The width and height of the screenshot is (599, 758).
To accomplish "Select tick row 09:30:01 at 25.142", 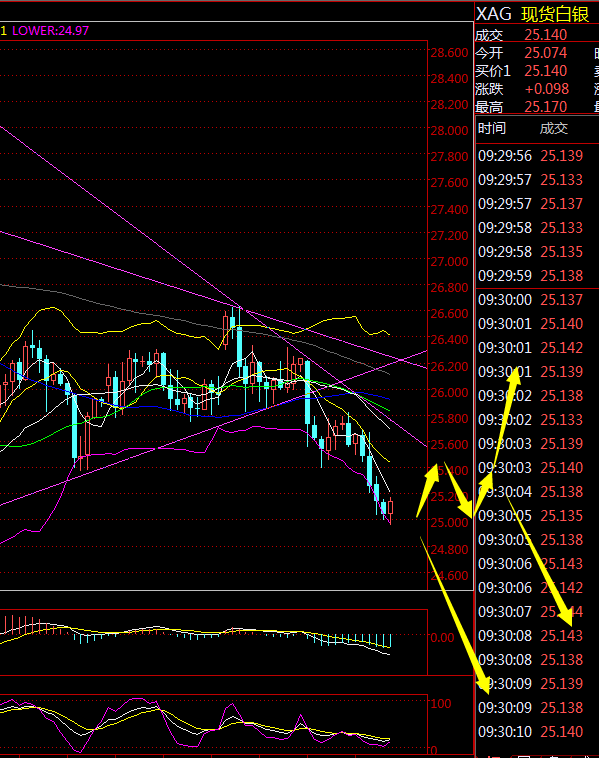I will click(x=530, y=348).
